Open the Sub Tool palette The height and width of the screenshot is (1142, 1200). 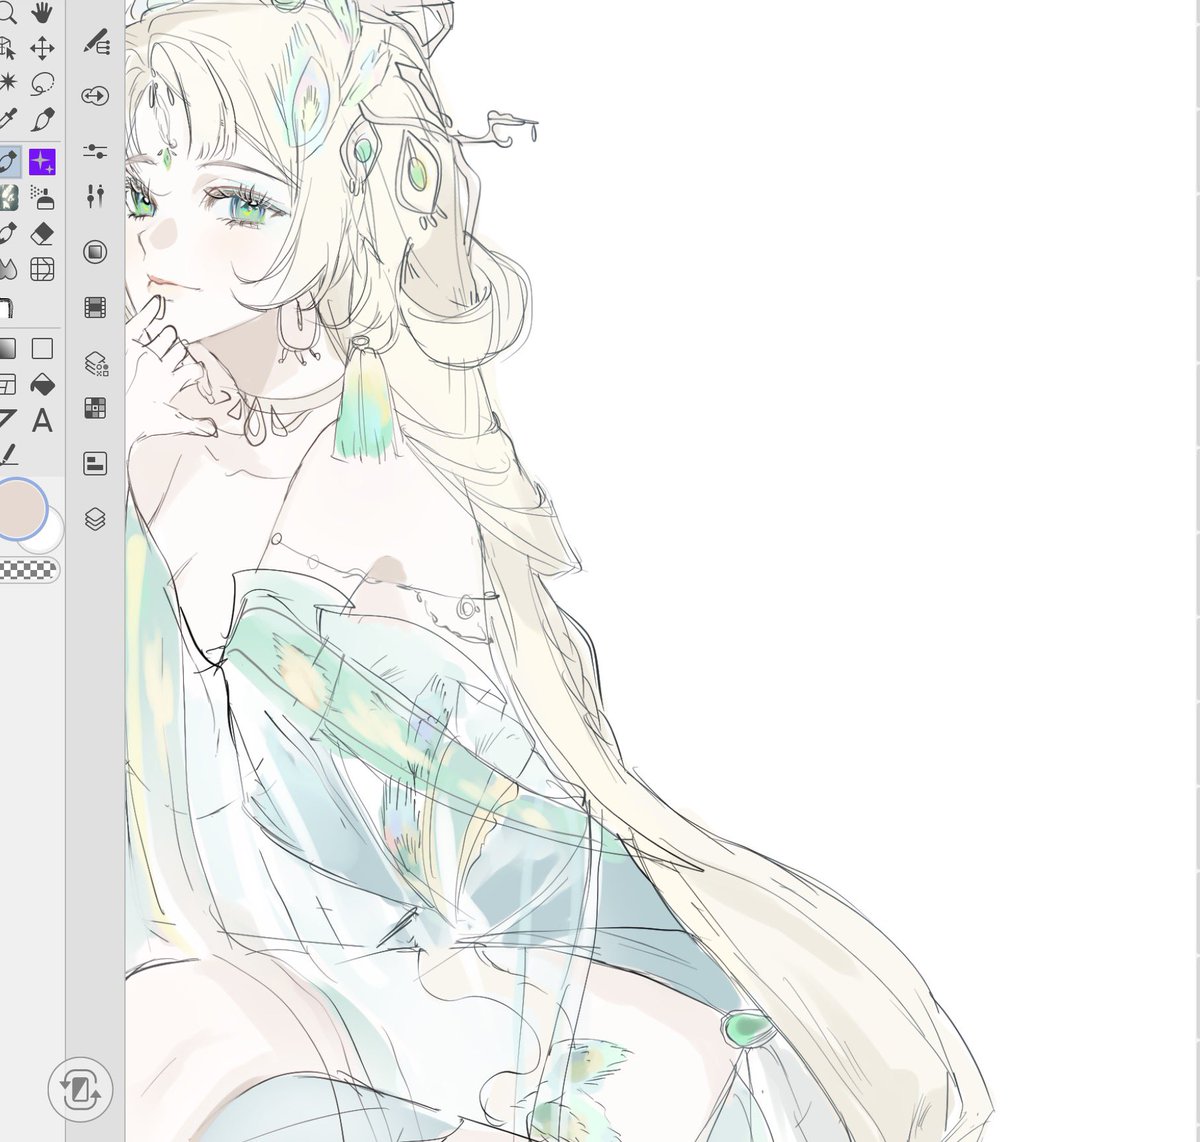(x=95, y=42)
